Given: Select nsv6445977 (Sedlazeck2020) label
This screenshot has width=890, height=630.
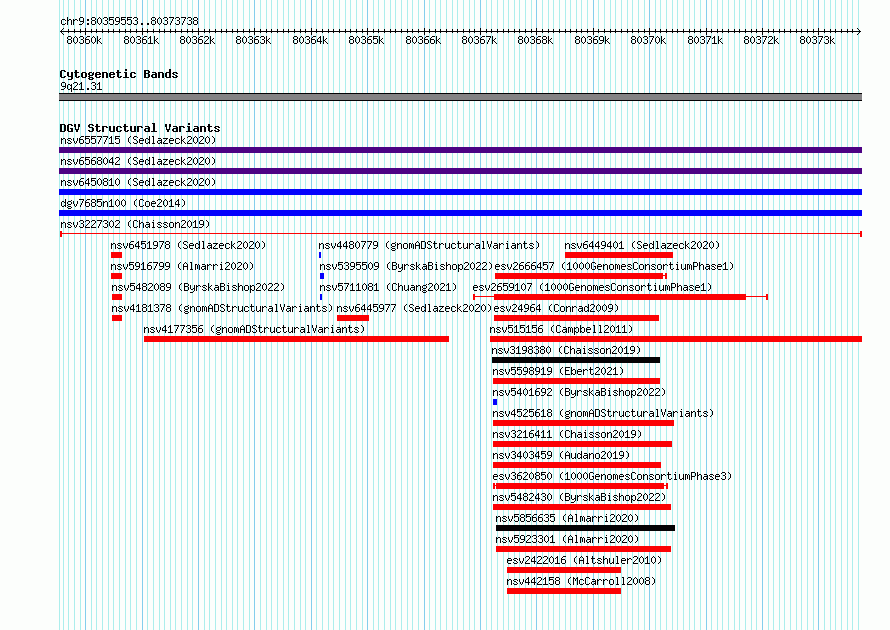Looking at the screenshot, I should [414, 308].
